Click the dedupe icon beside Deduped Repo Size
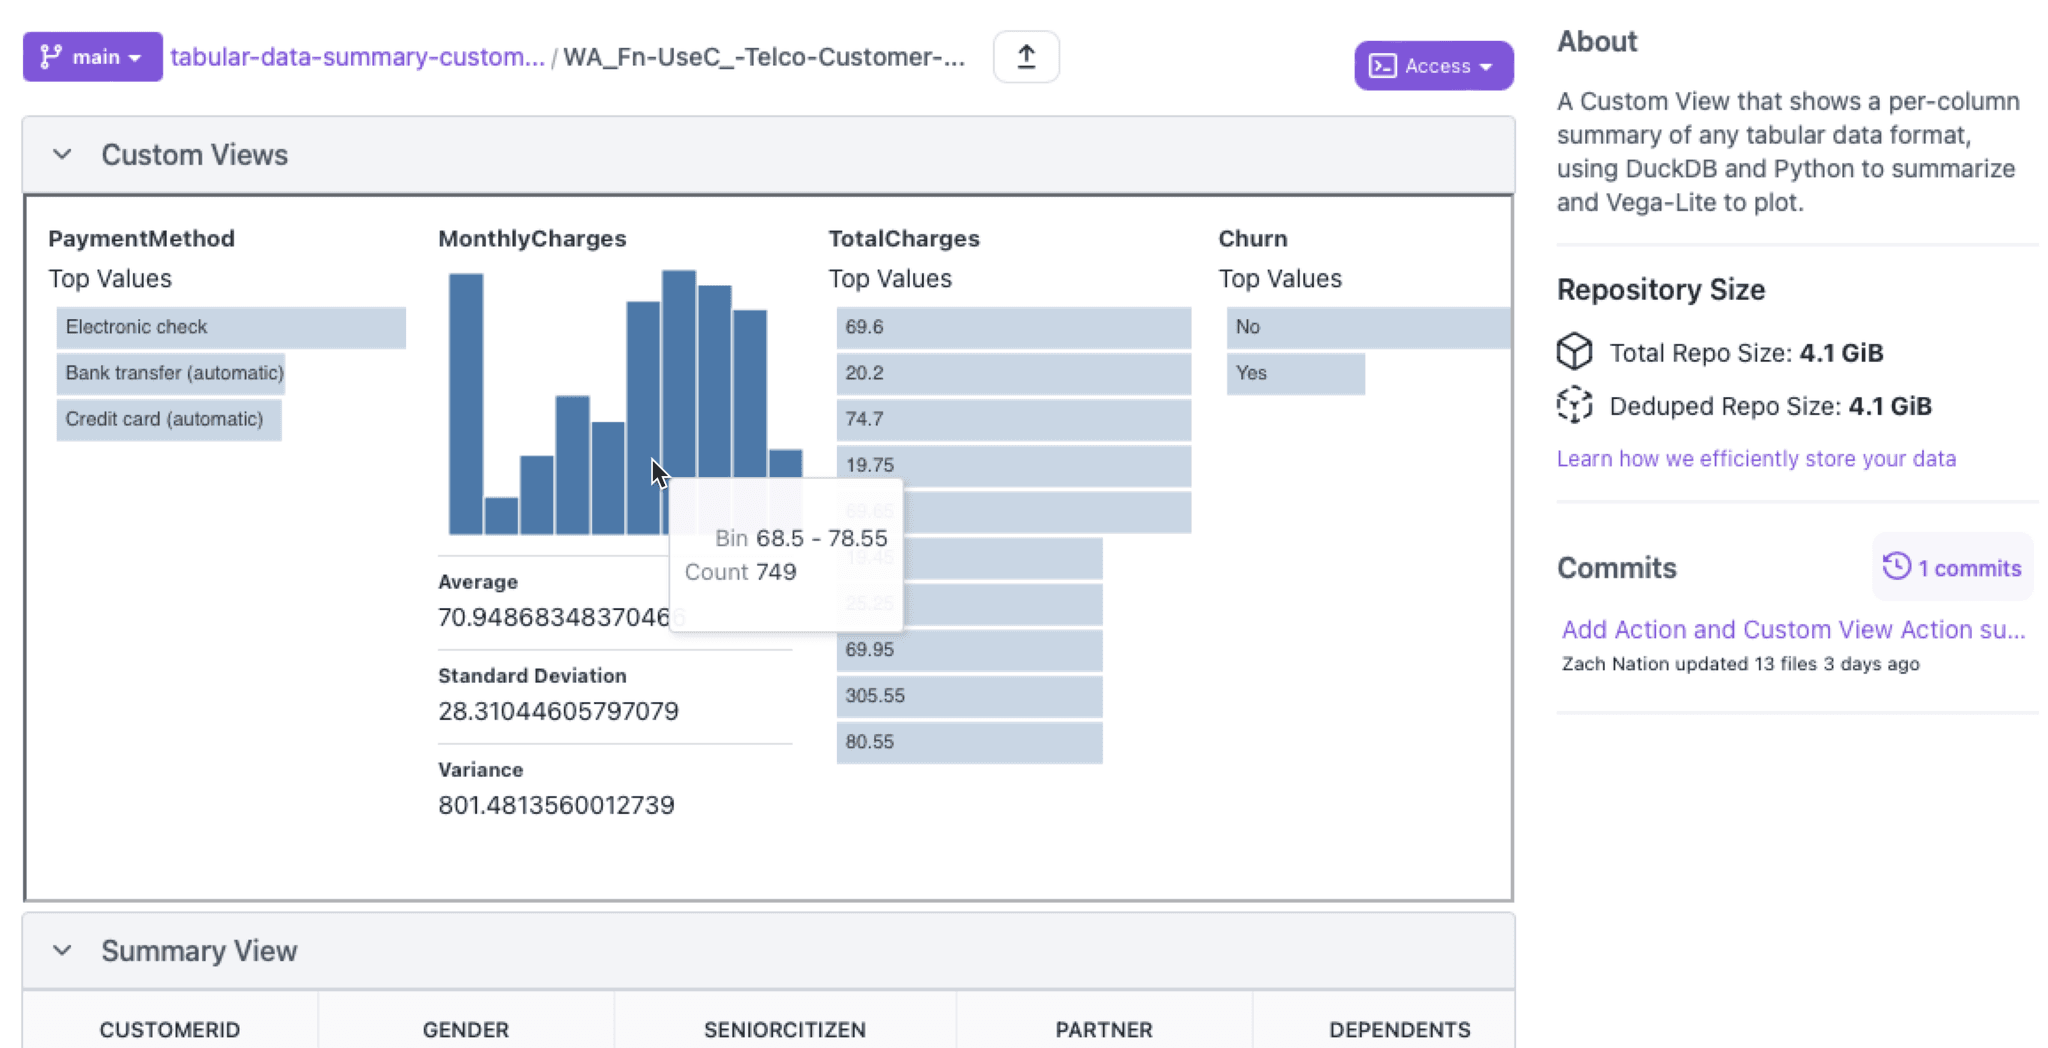The image size is (2048, 1048). click(1573, 405)
